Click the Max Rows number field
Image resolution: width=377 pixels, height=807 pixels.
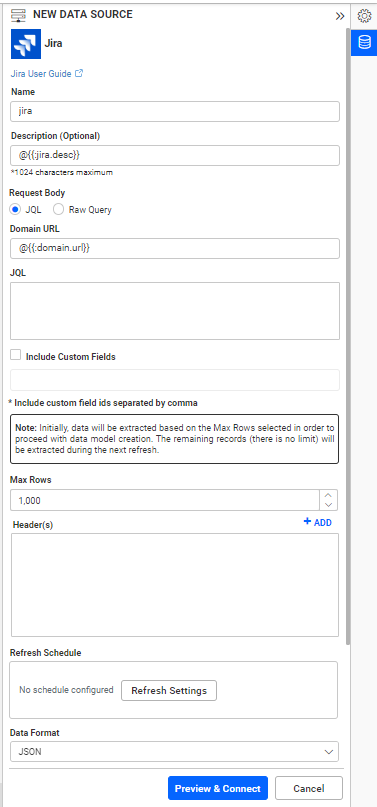[165, 500]
